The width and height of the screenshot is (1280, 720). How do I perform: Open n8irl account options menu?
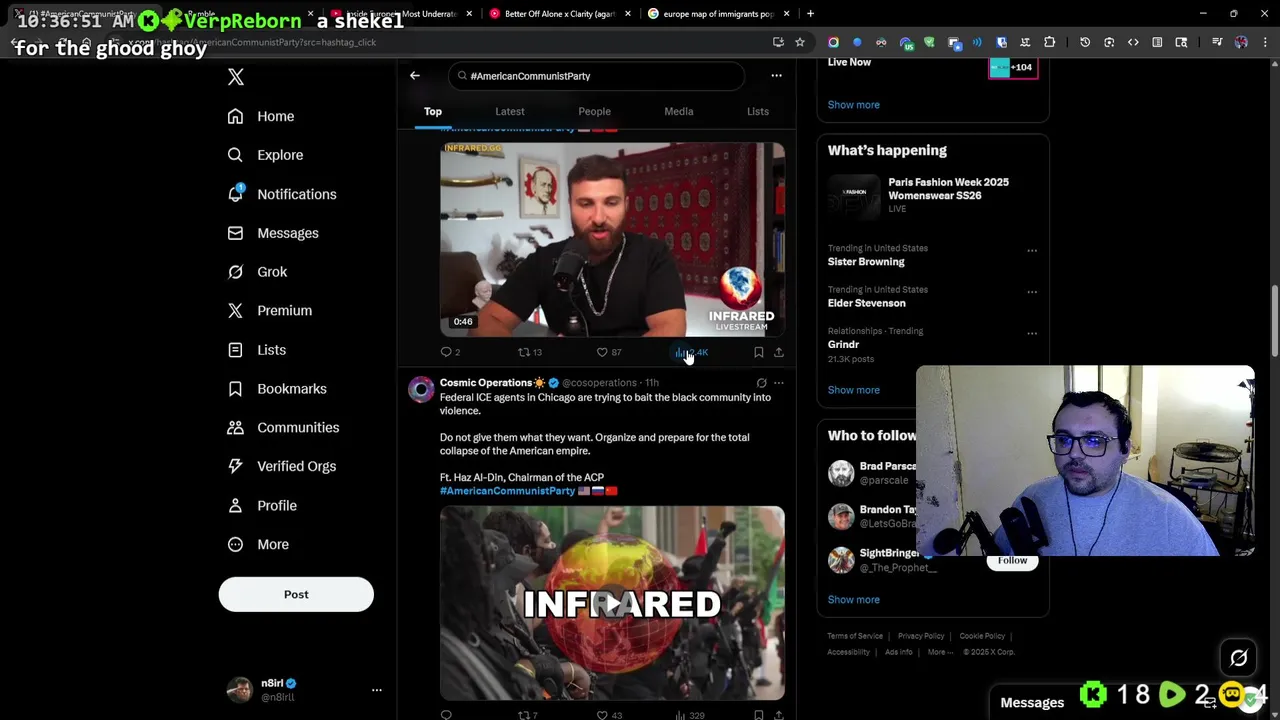pyautogui.click(x=377, y=690)
